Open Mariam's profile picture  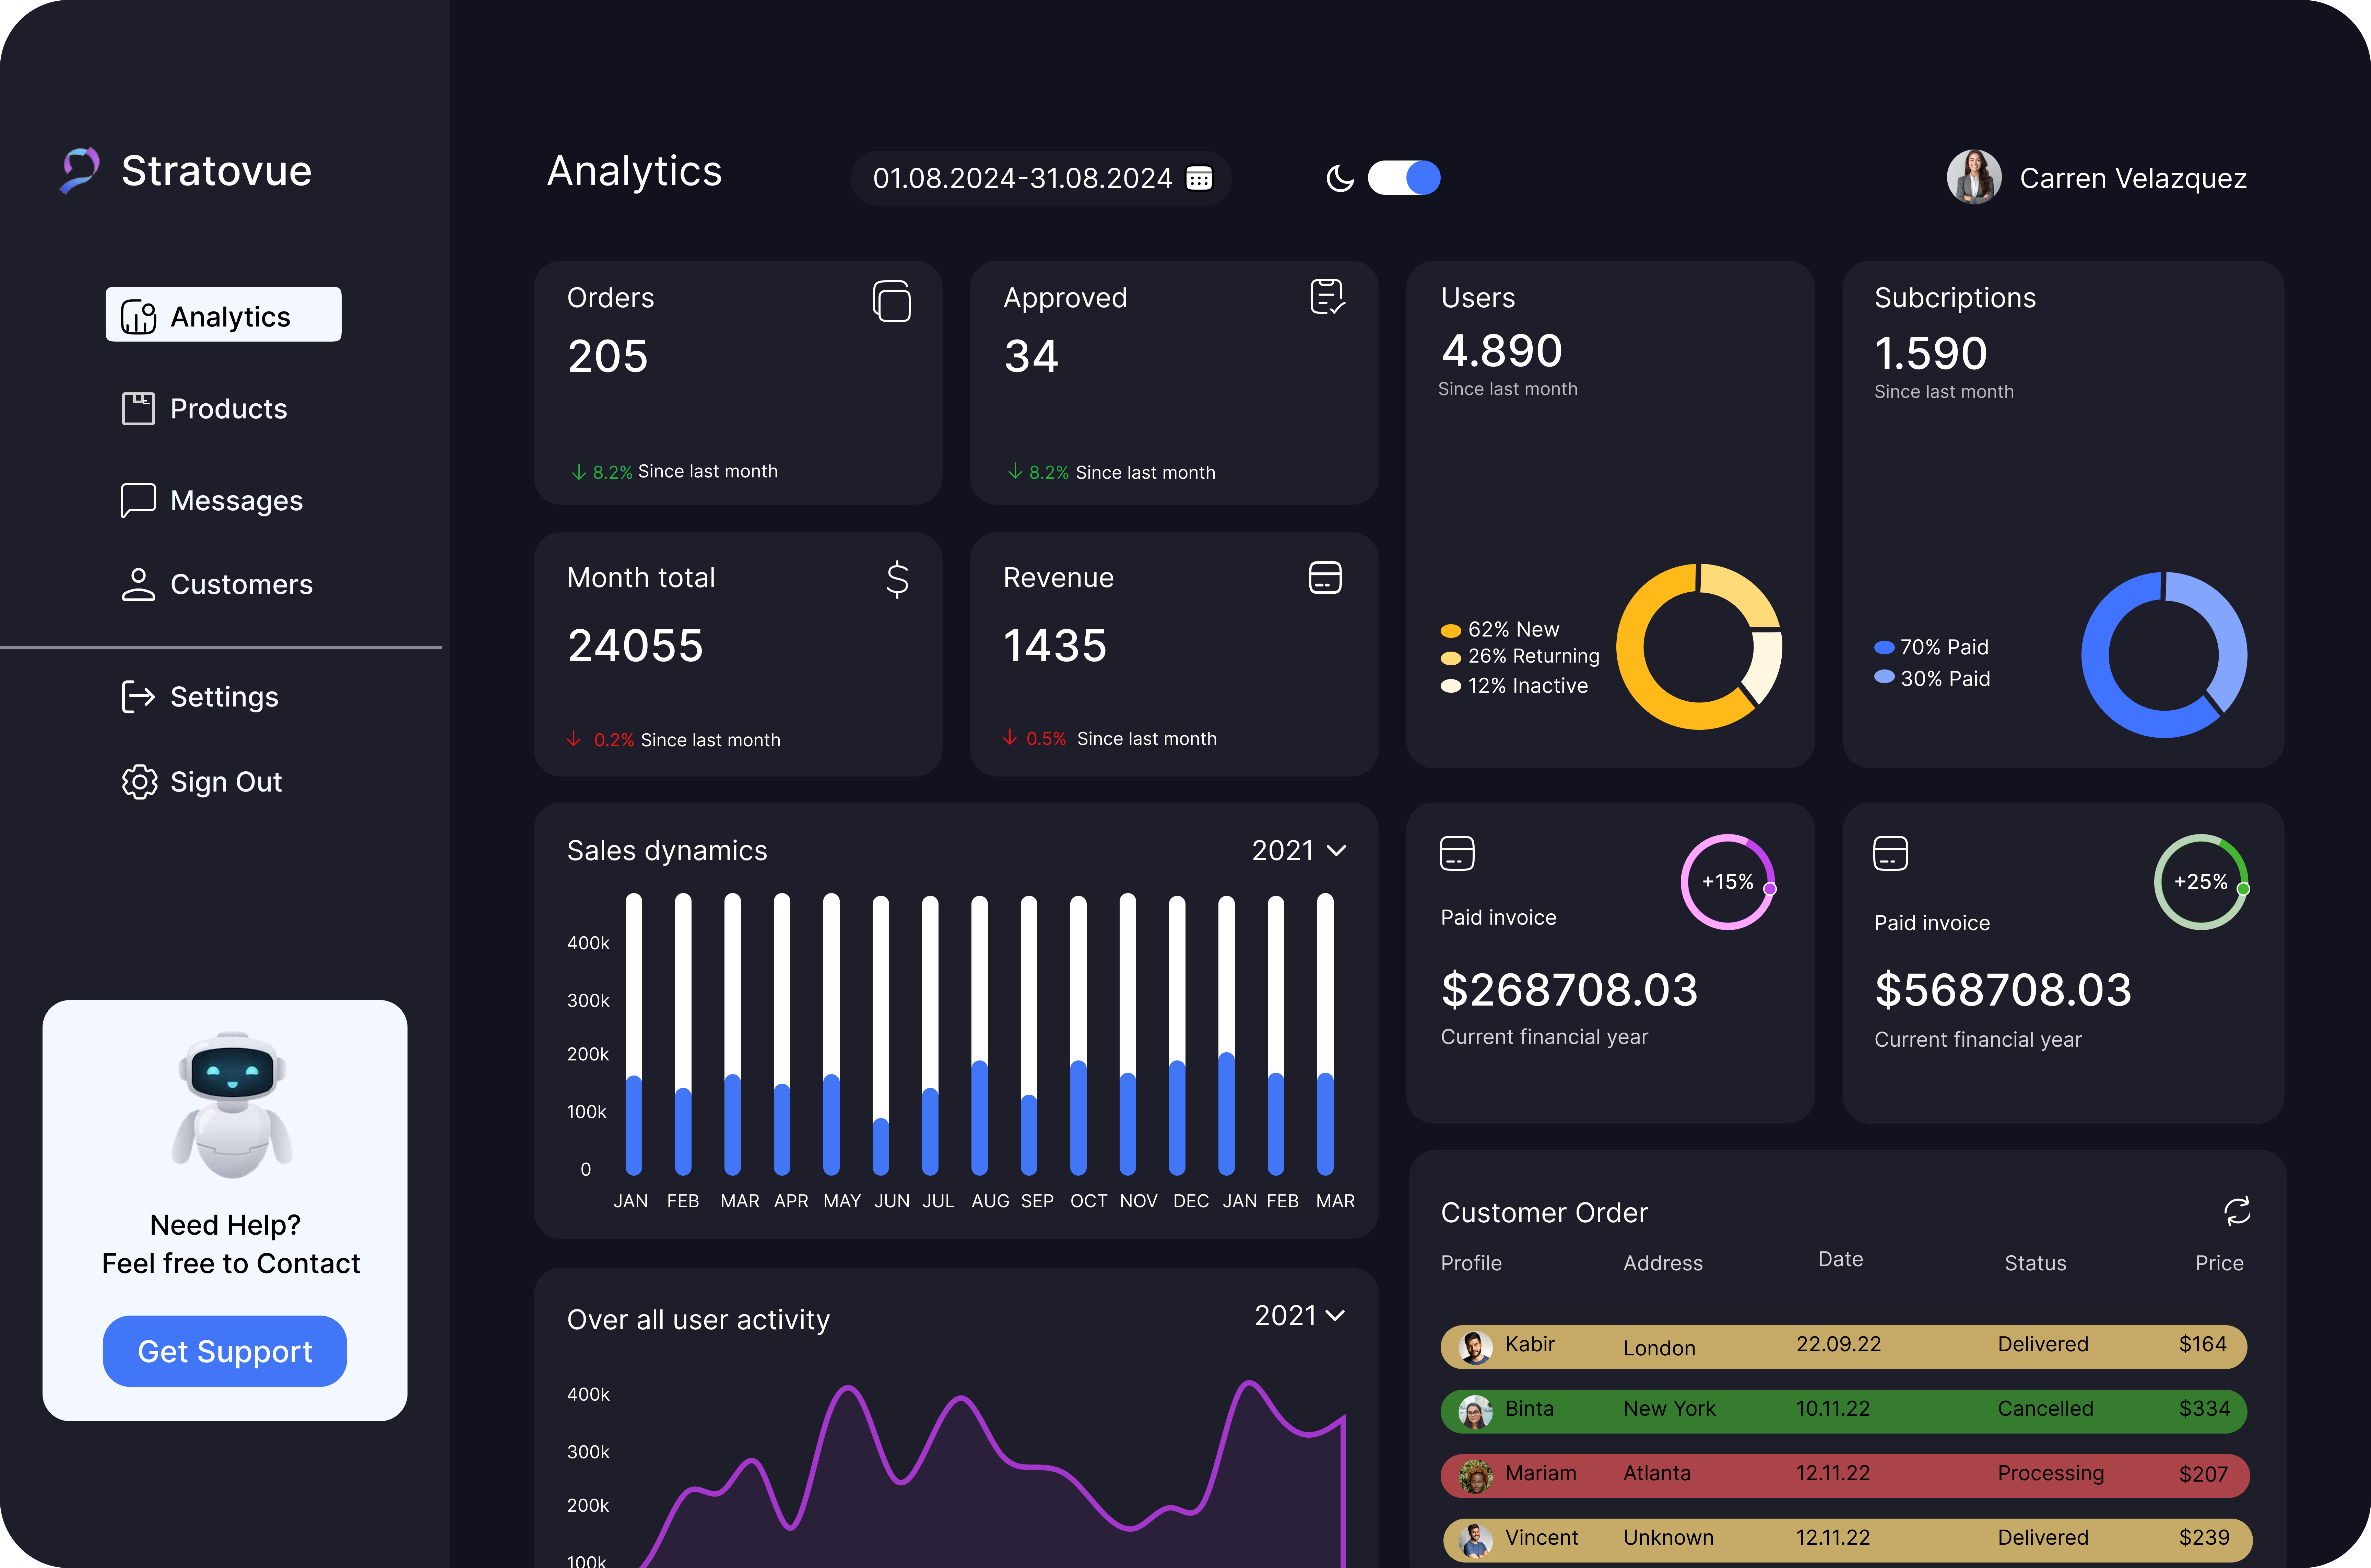coord(1475,1476)
